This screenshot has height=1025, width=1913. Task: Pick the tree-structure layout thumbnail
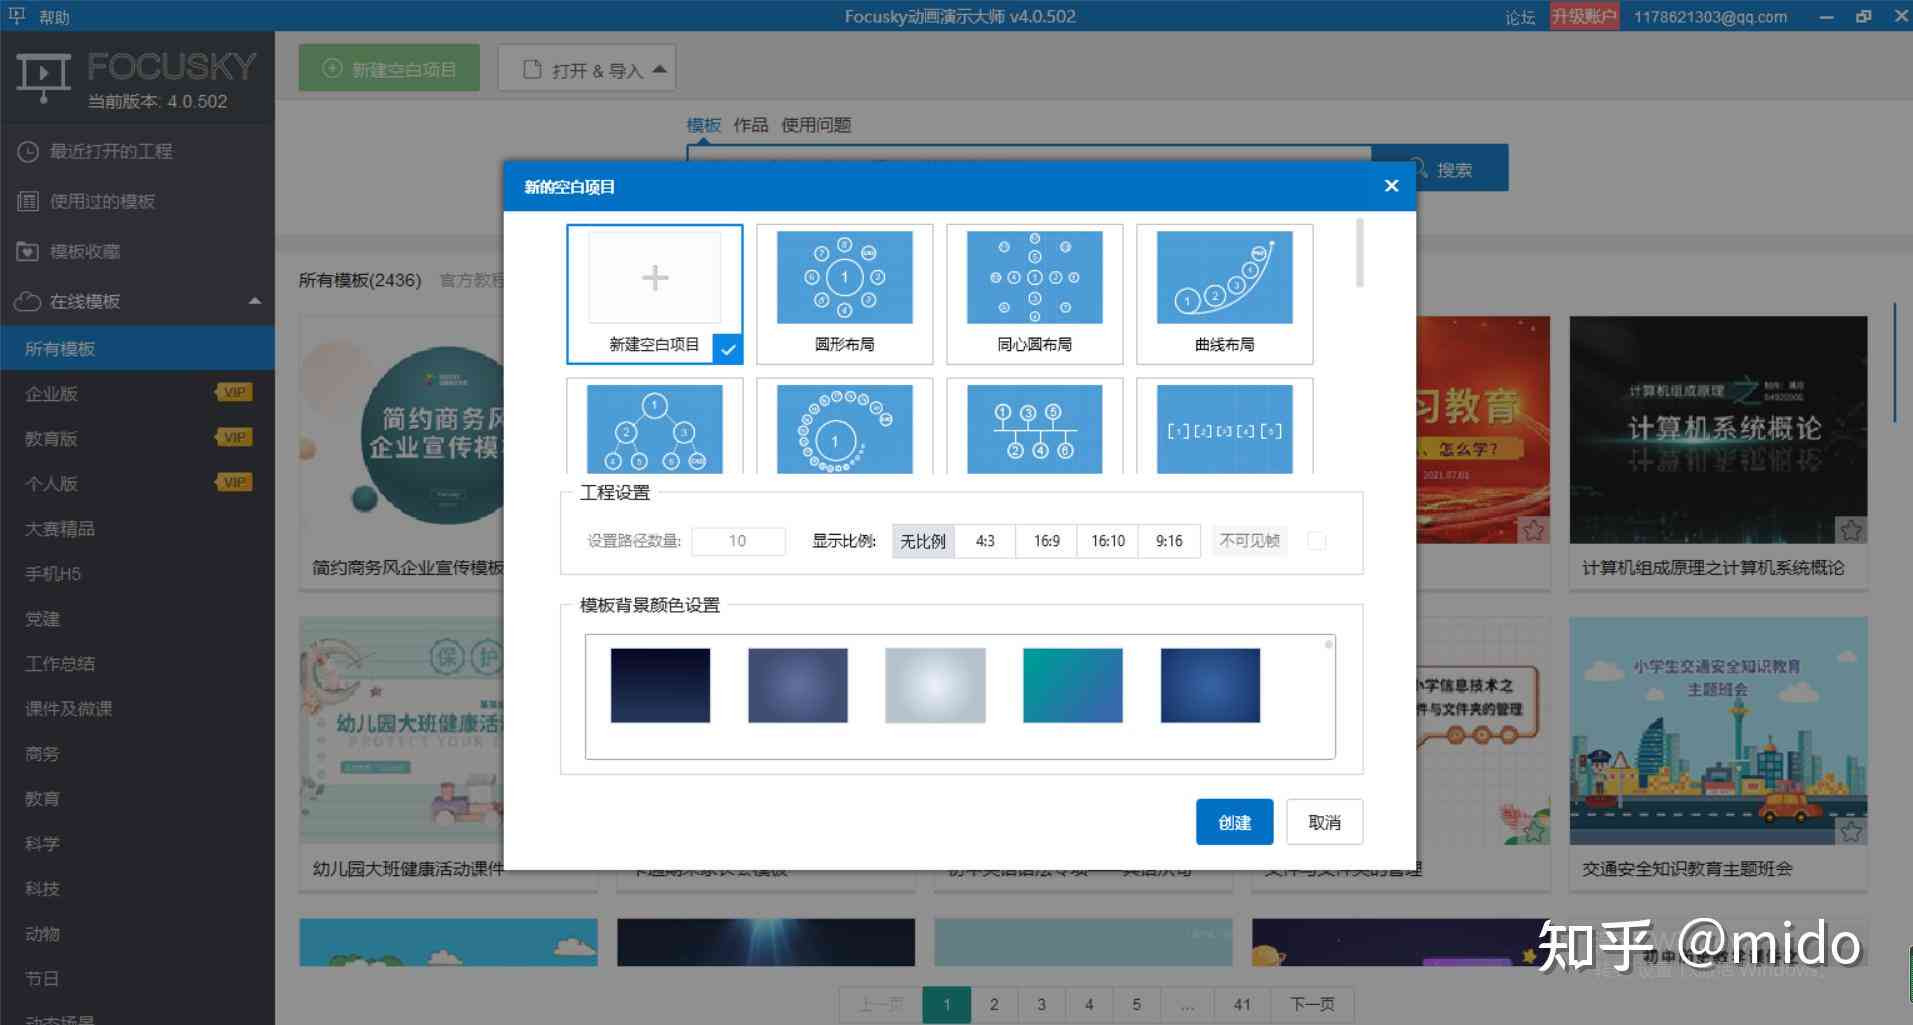click(x=654, y=428)
